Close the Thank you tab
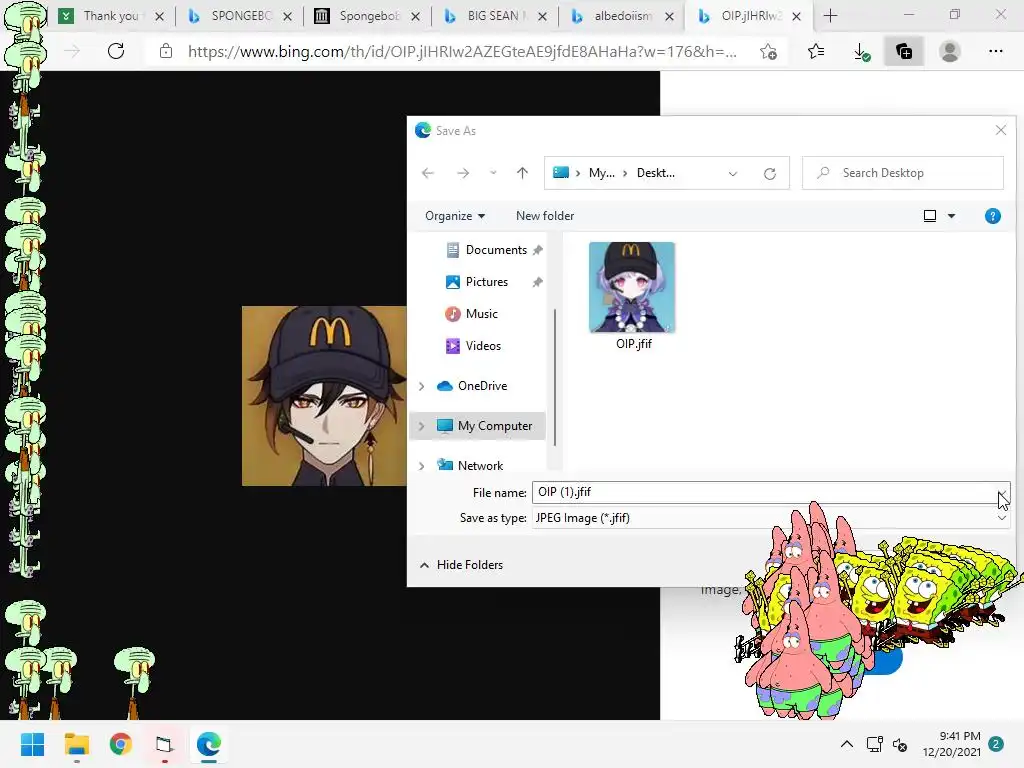Viewport: 1024px width, 768px height. click(159, 16)
